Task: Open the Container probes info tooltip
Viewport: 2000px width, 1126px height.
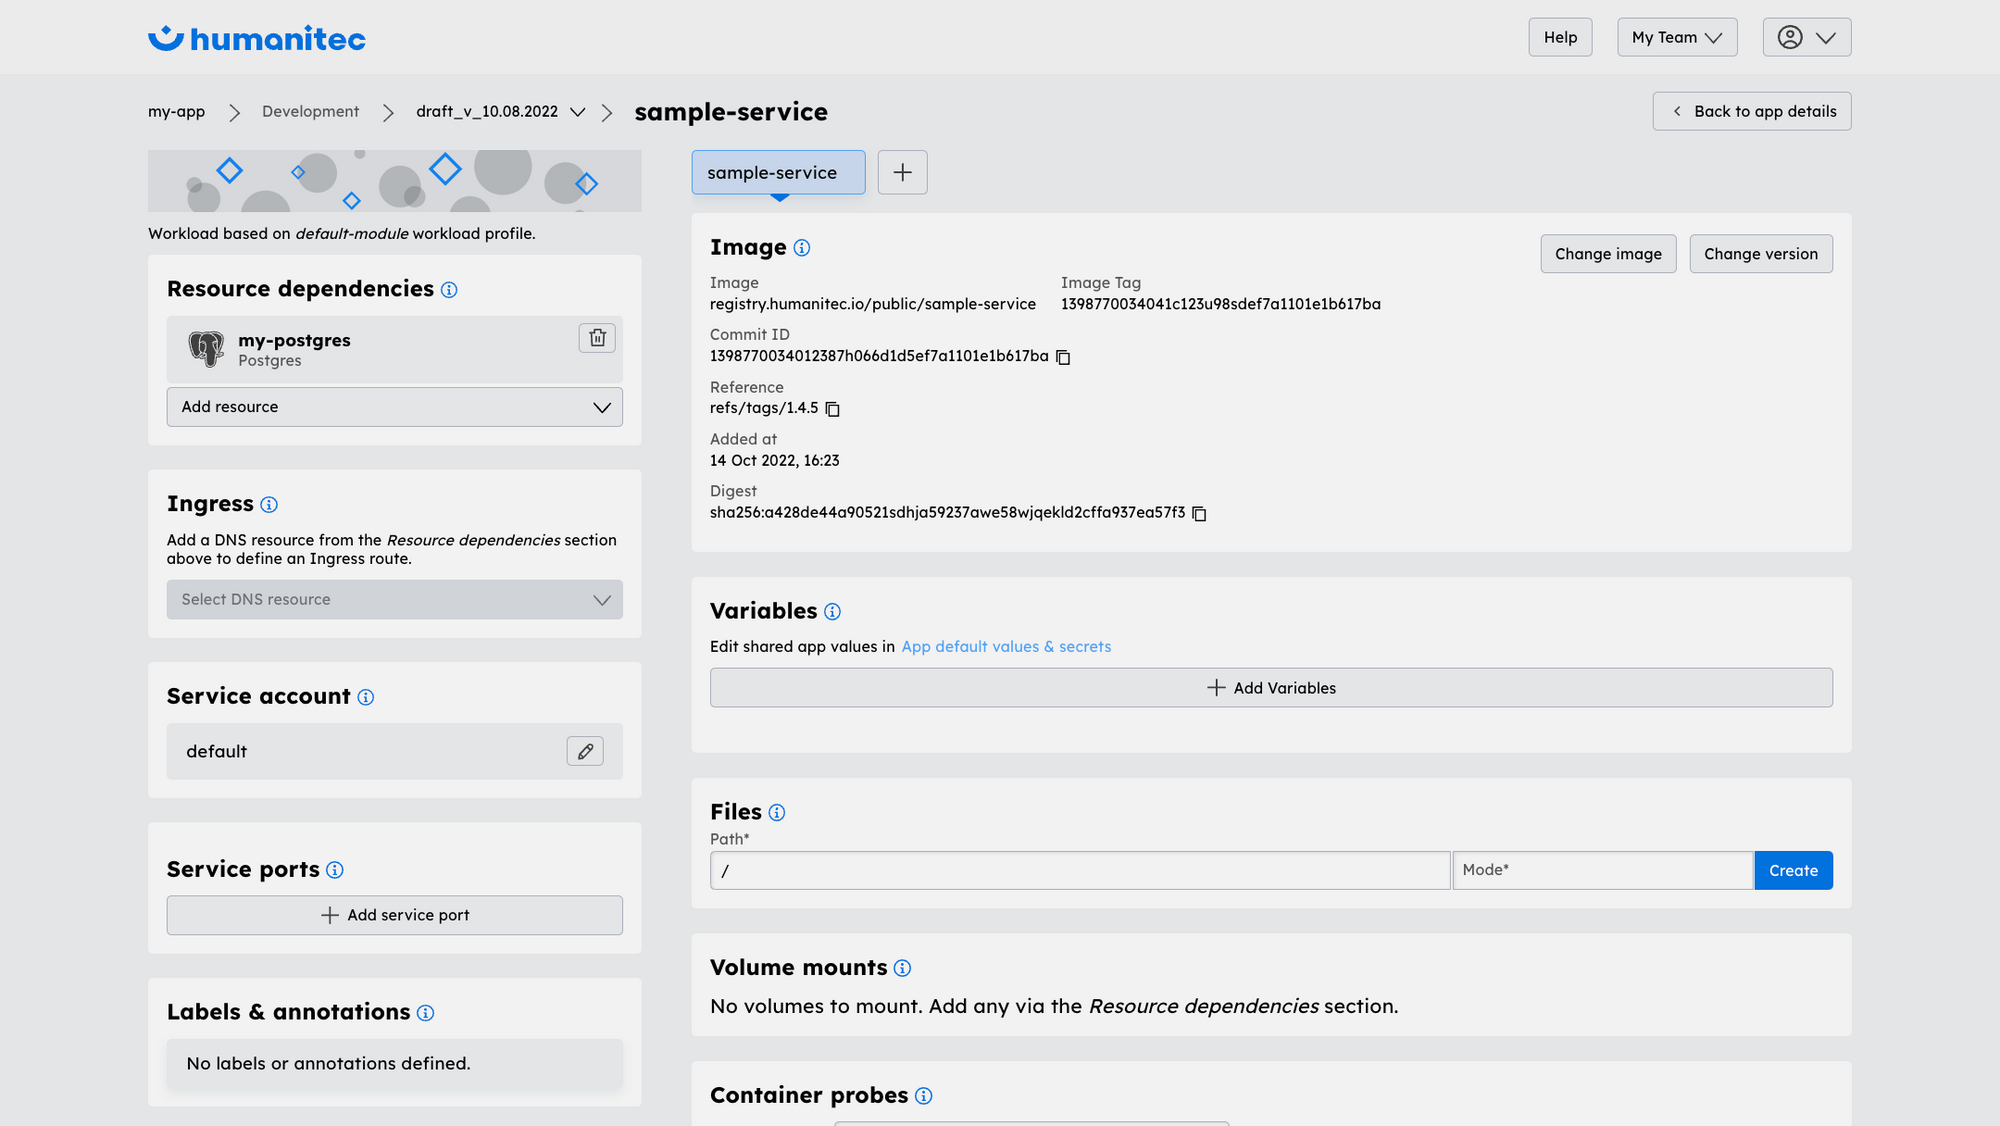Action: [921, 1095]
